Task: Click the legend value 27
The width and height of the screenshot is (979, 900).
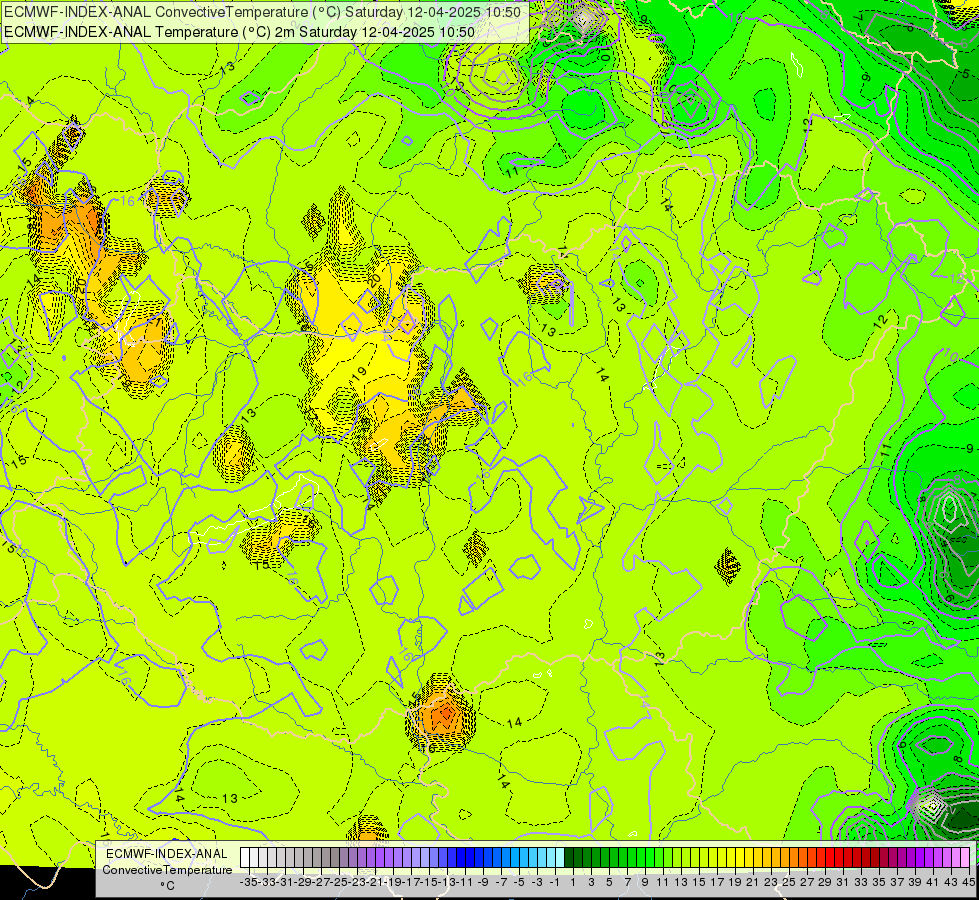Action: coord(807,882)
